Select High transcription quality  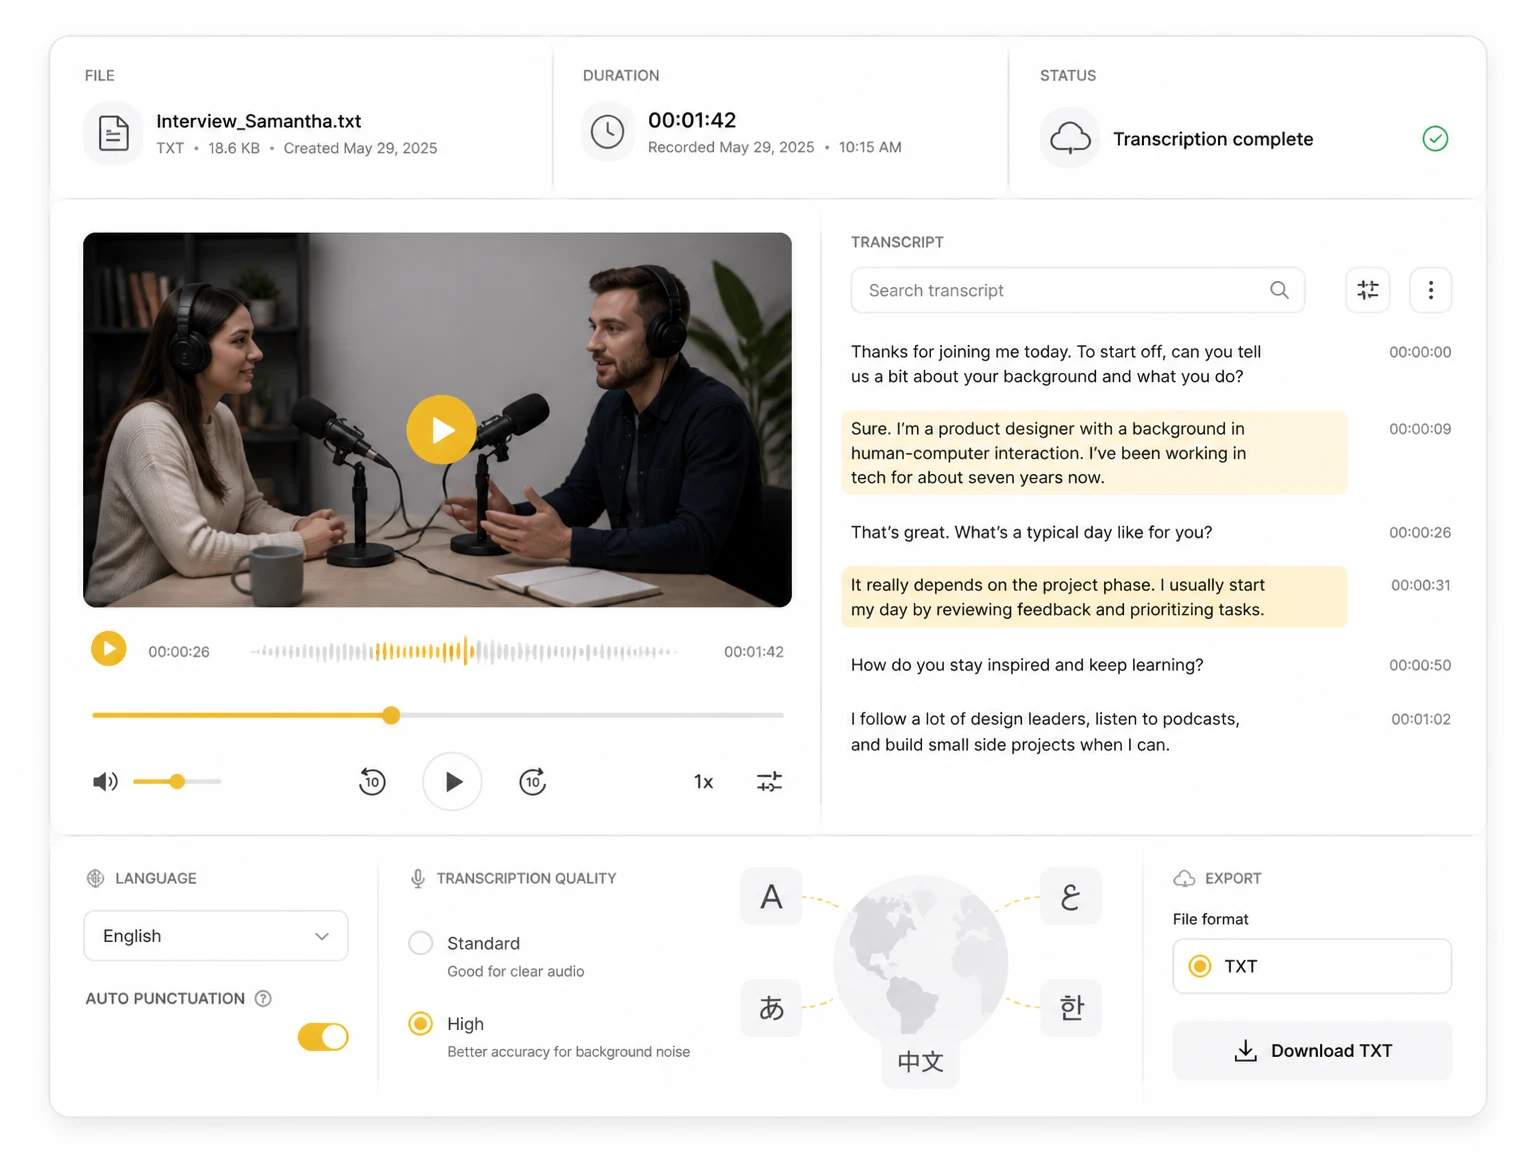click(421, 1023)
